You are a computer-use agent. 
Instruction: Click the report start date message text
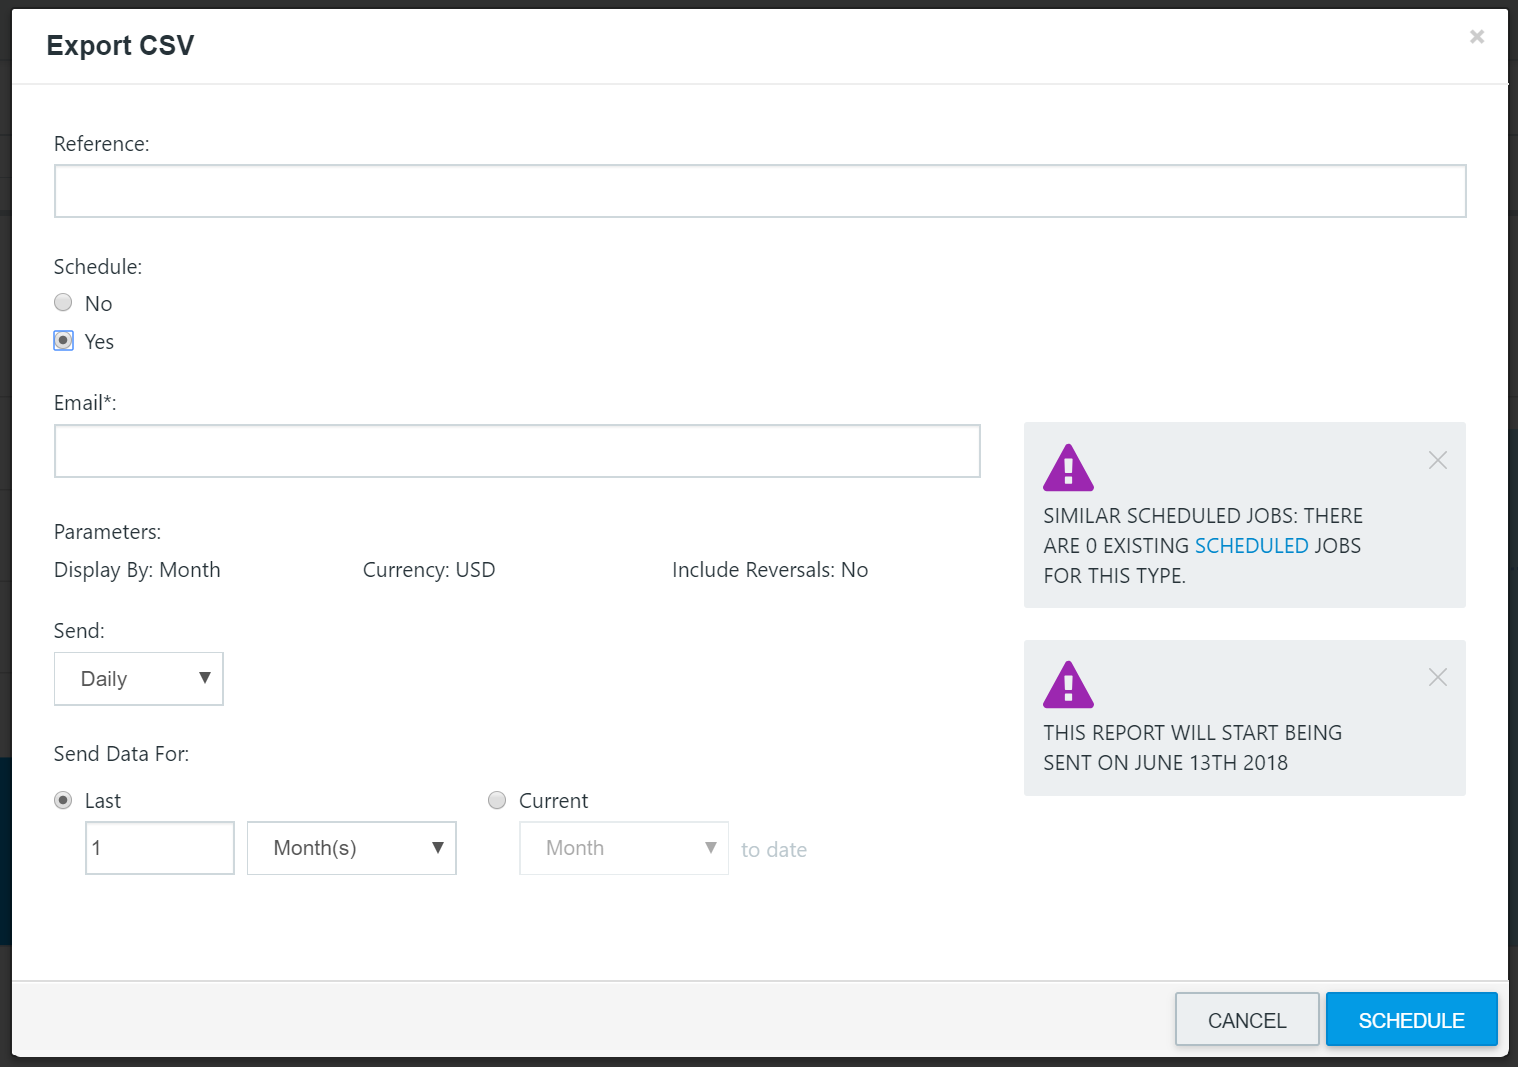[1193, 748]
